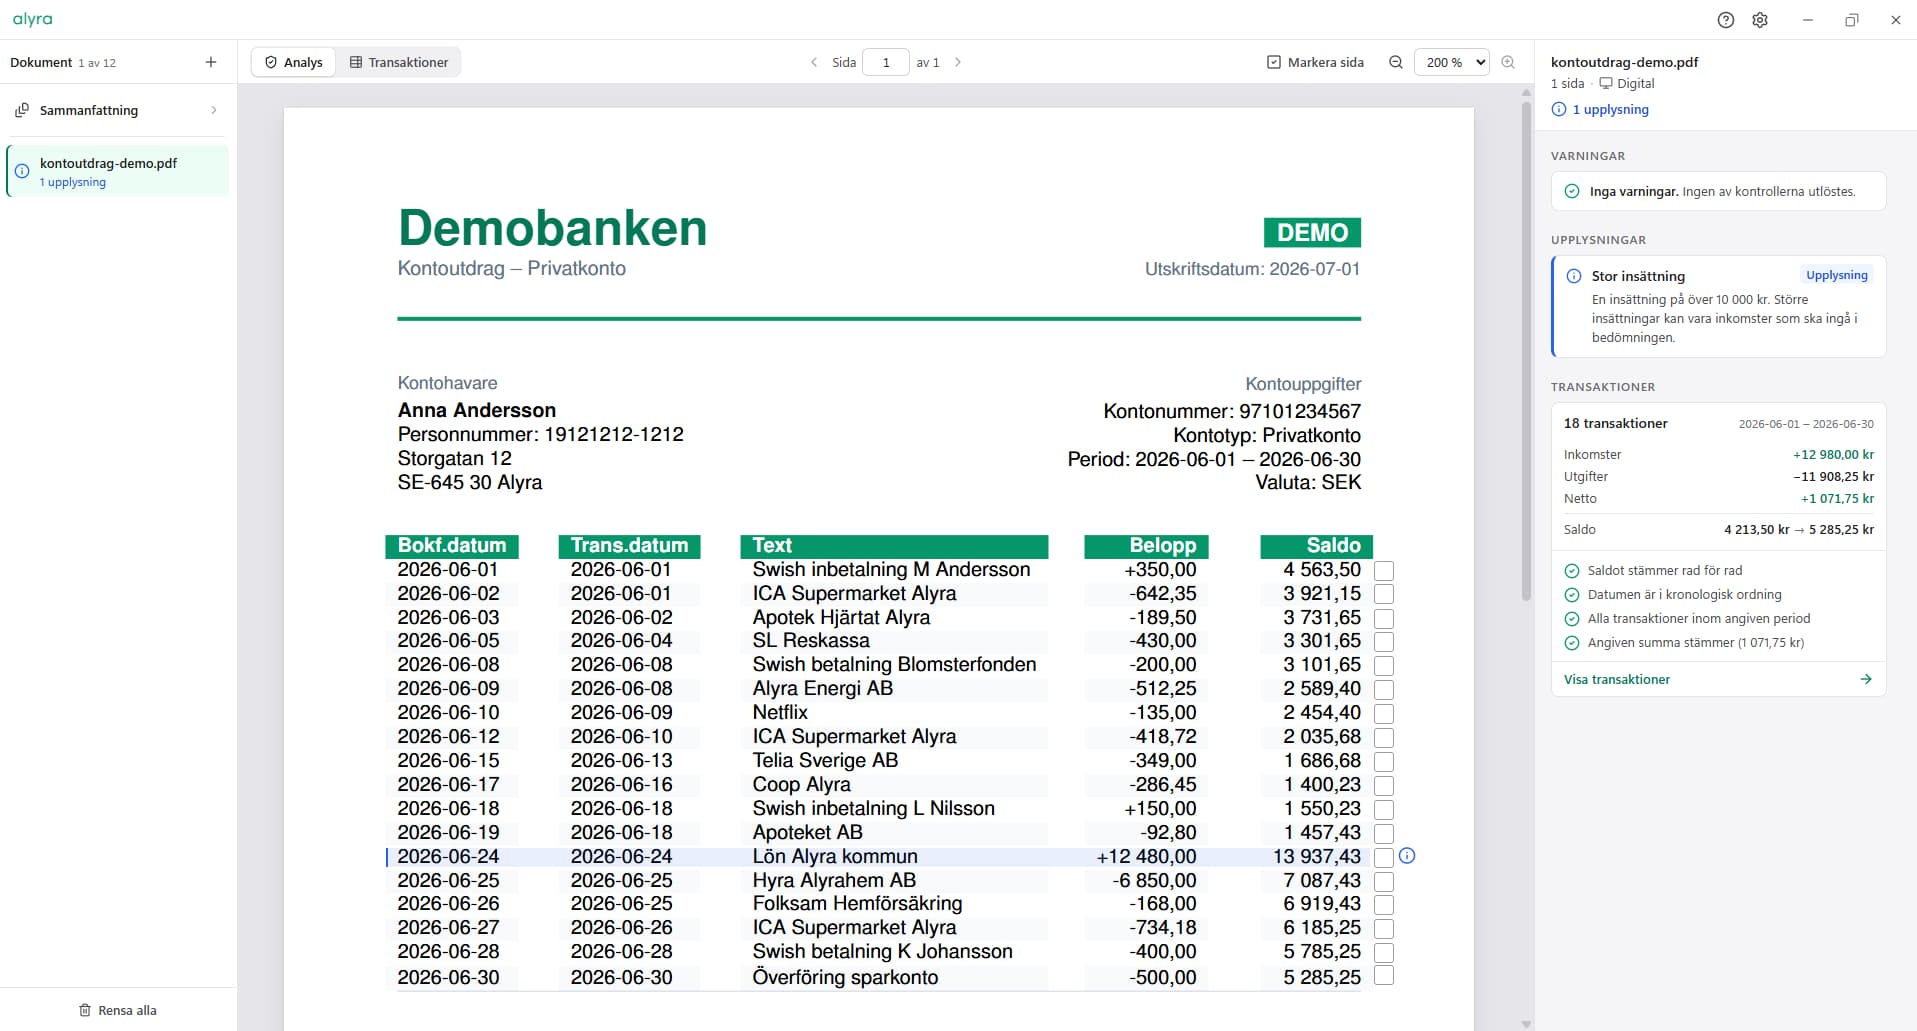Check the box for SL Reskassa row
The image size is (1917, 1031).
[x=1384, y=642]
